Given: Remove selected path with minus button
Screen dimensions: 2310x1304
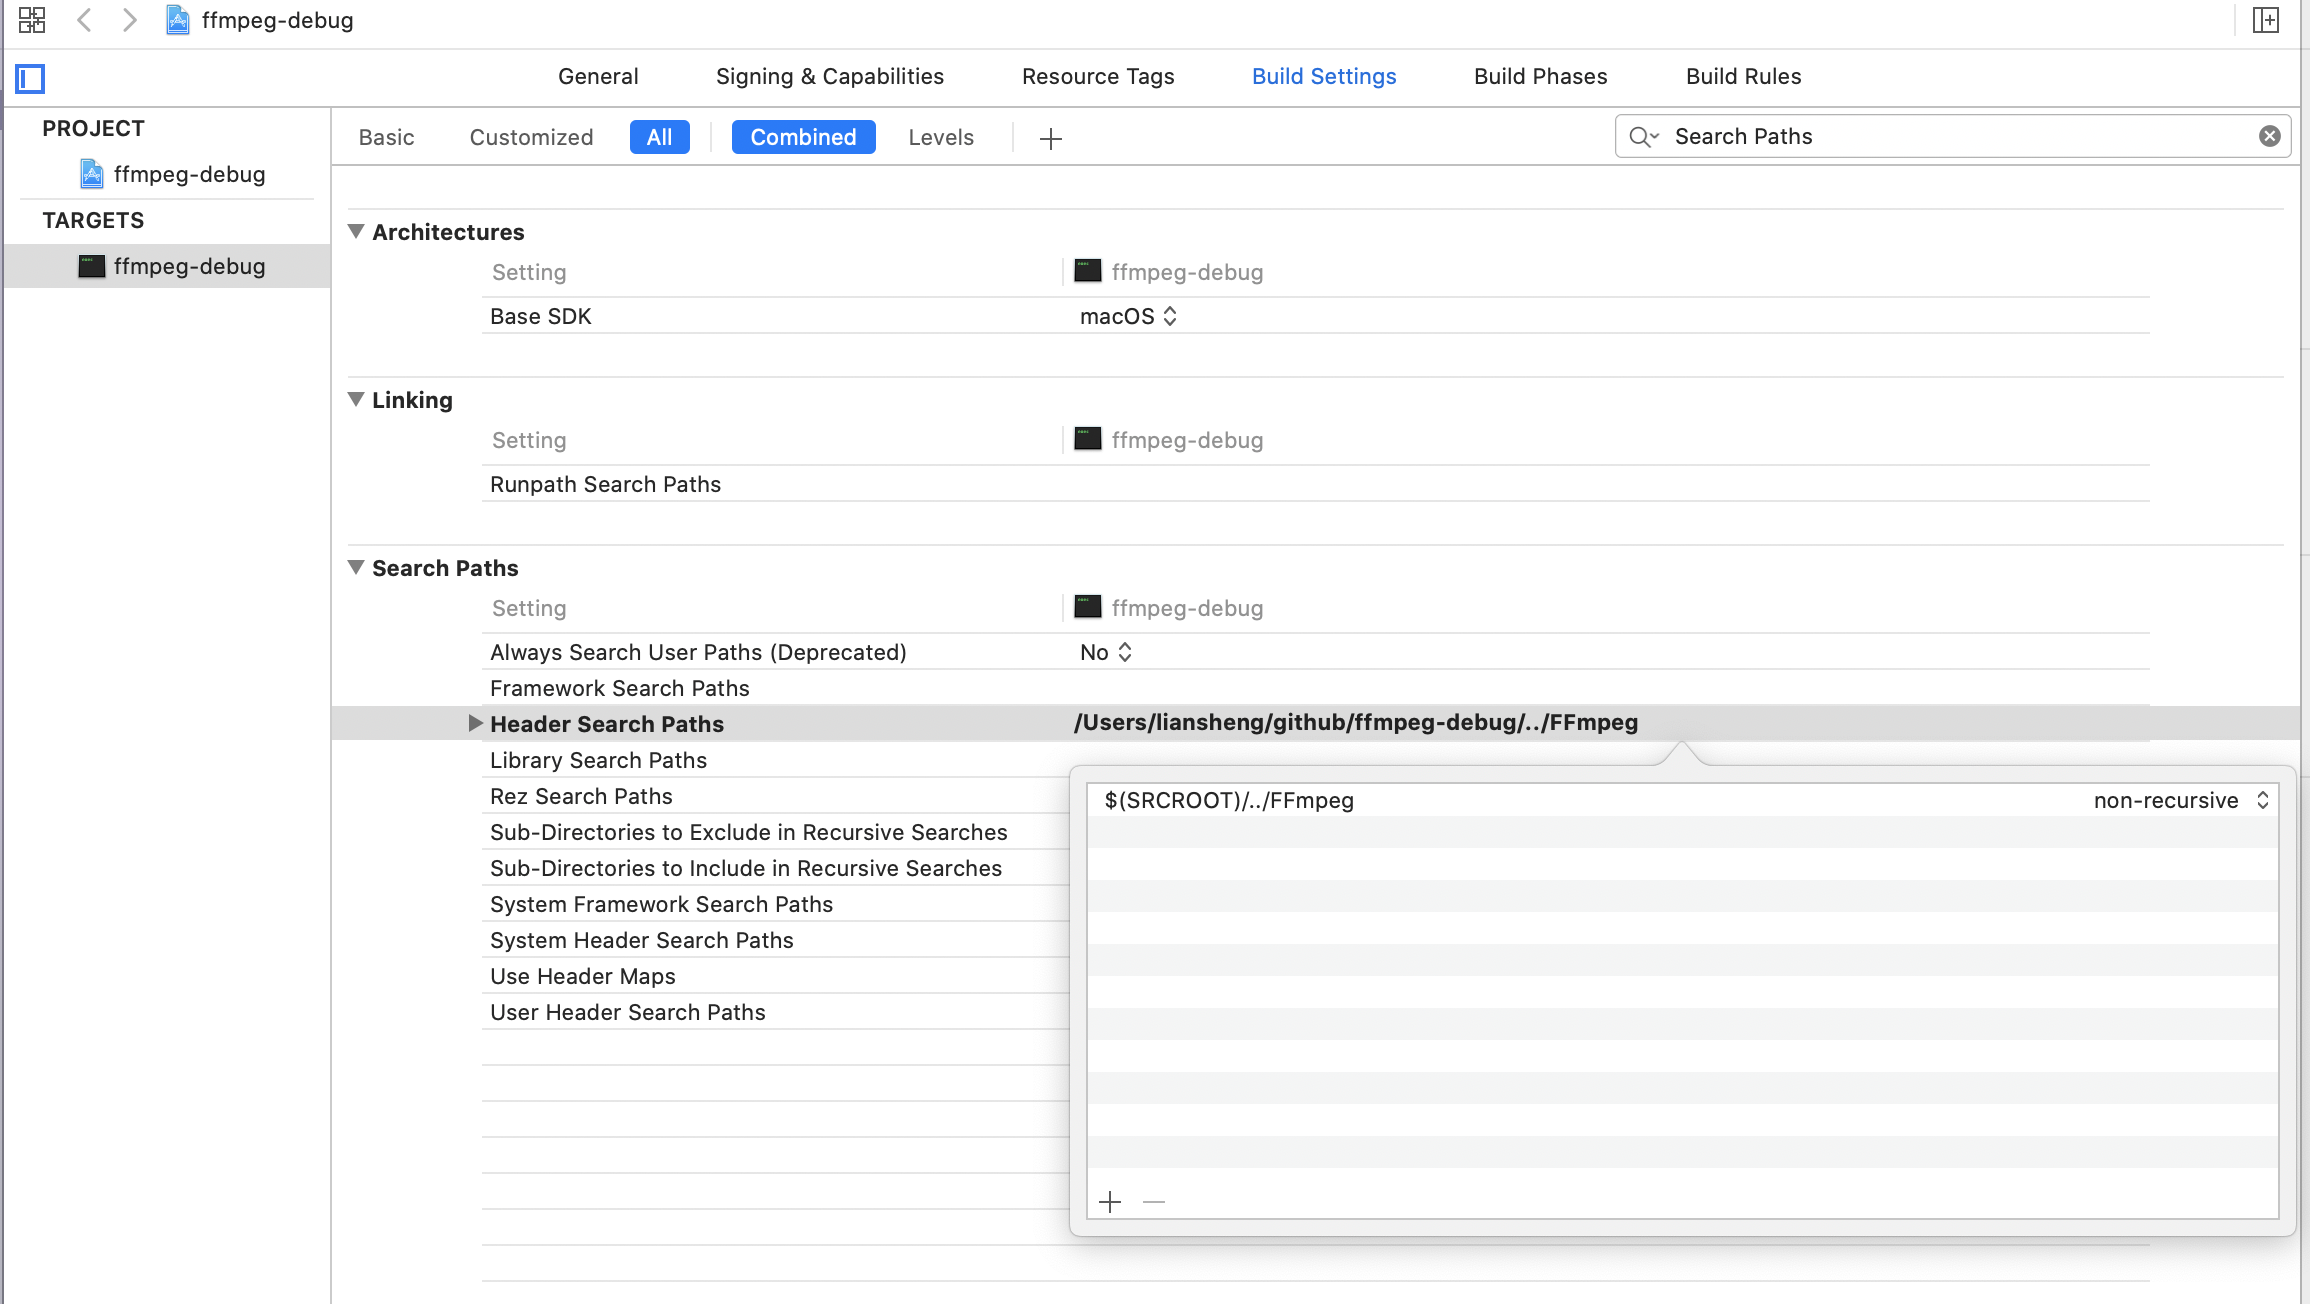Looking at the screenshot, I should pyautogui.click(x=1154, y=1202).
